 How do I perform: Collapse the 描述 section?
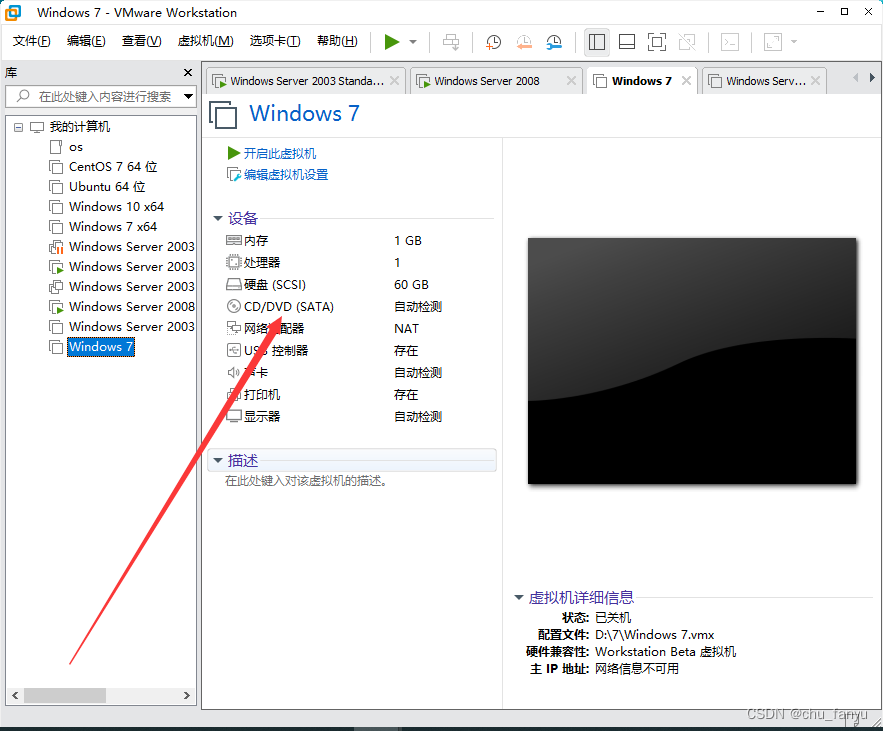click(218, 460)
